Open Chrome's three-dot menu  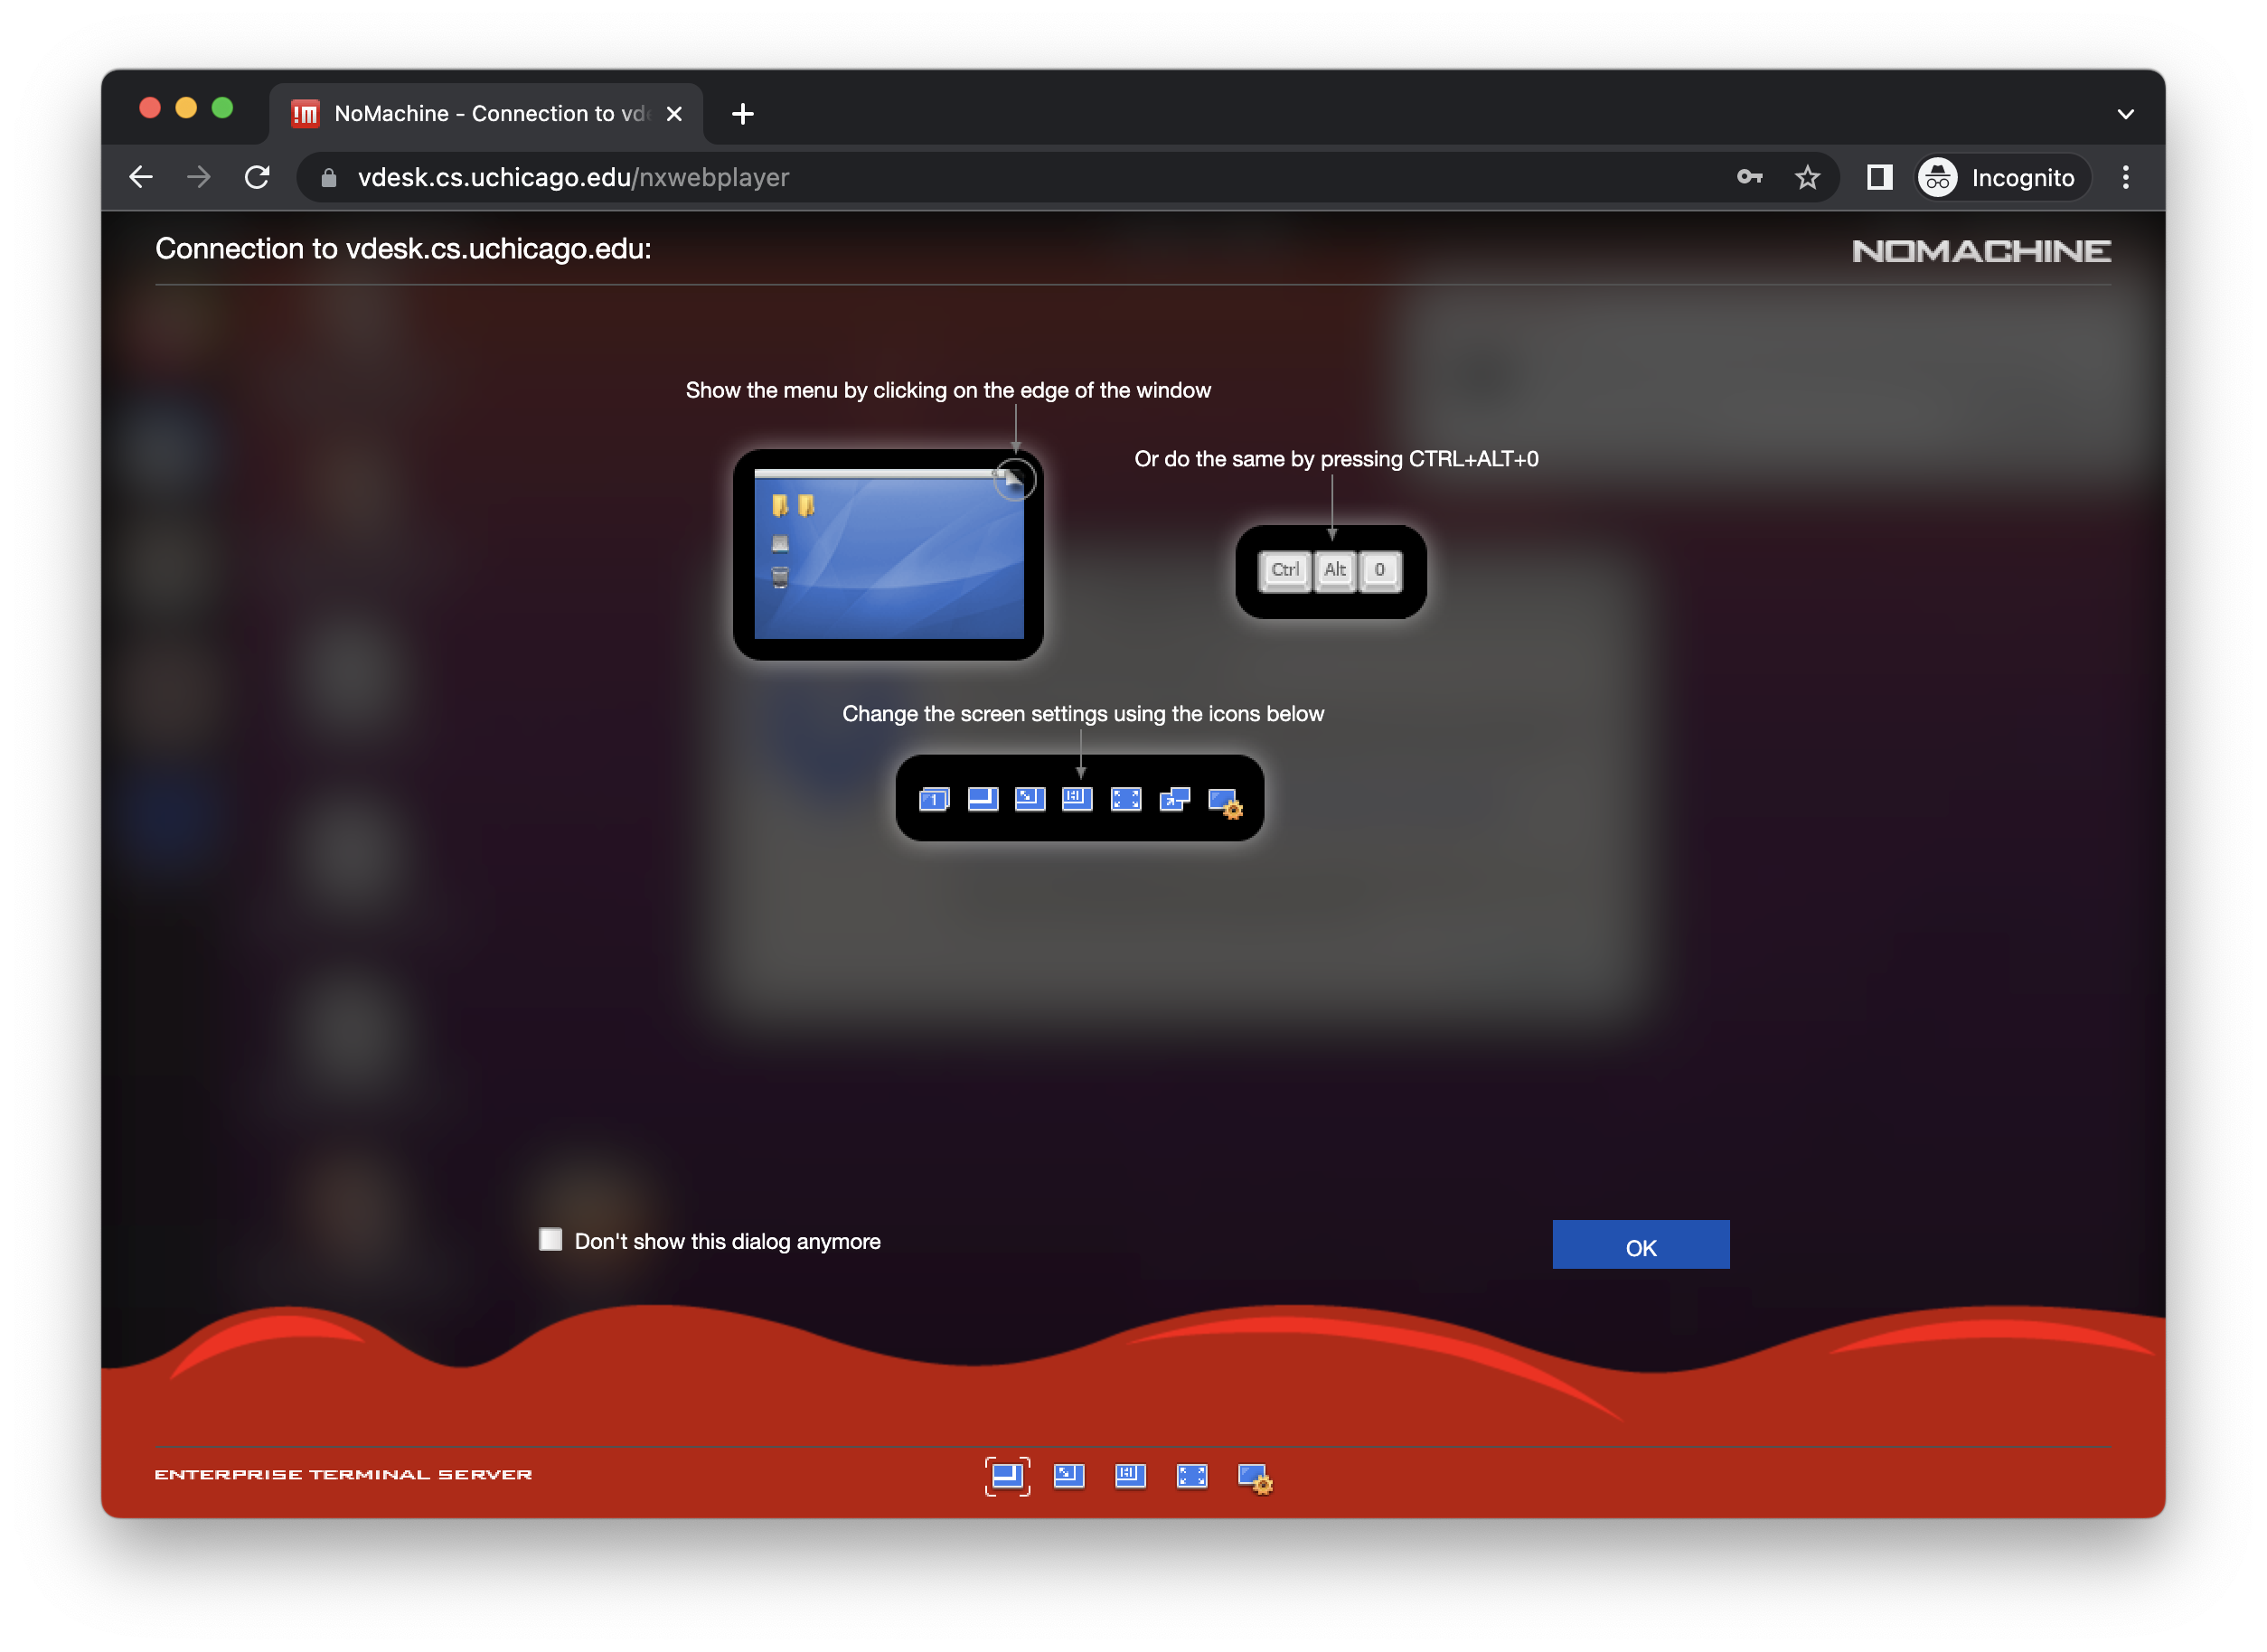(2125, 177)
